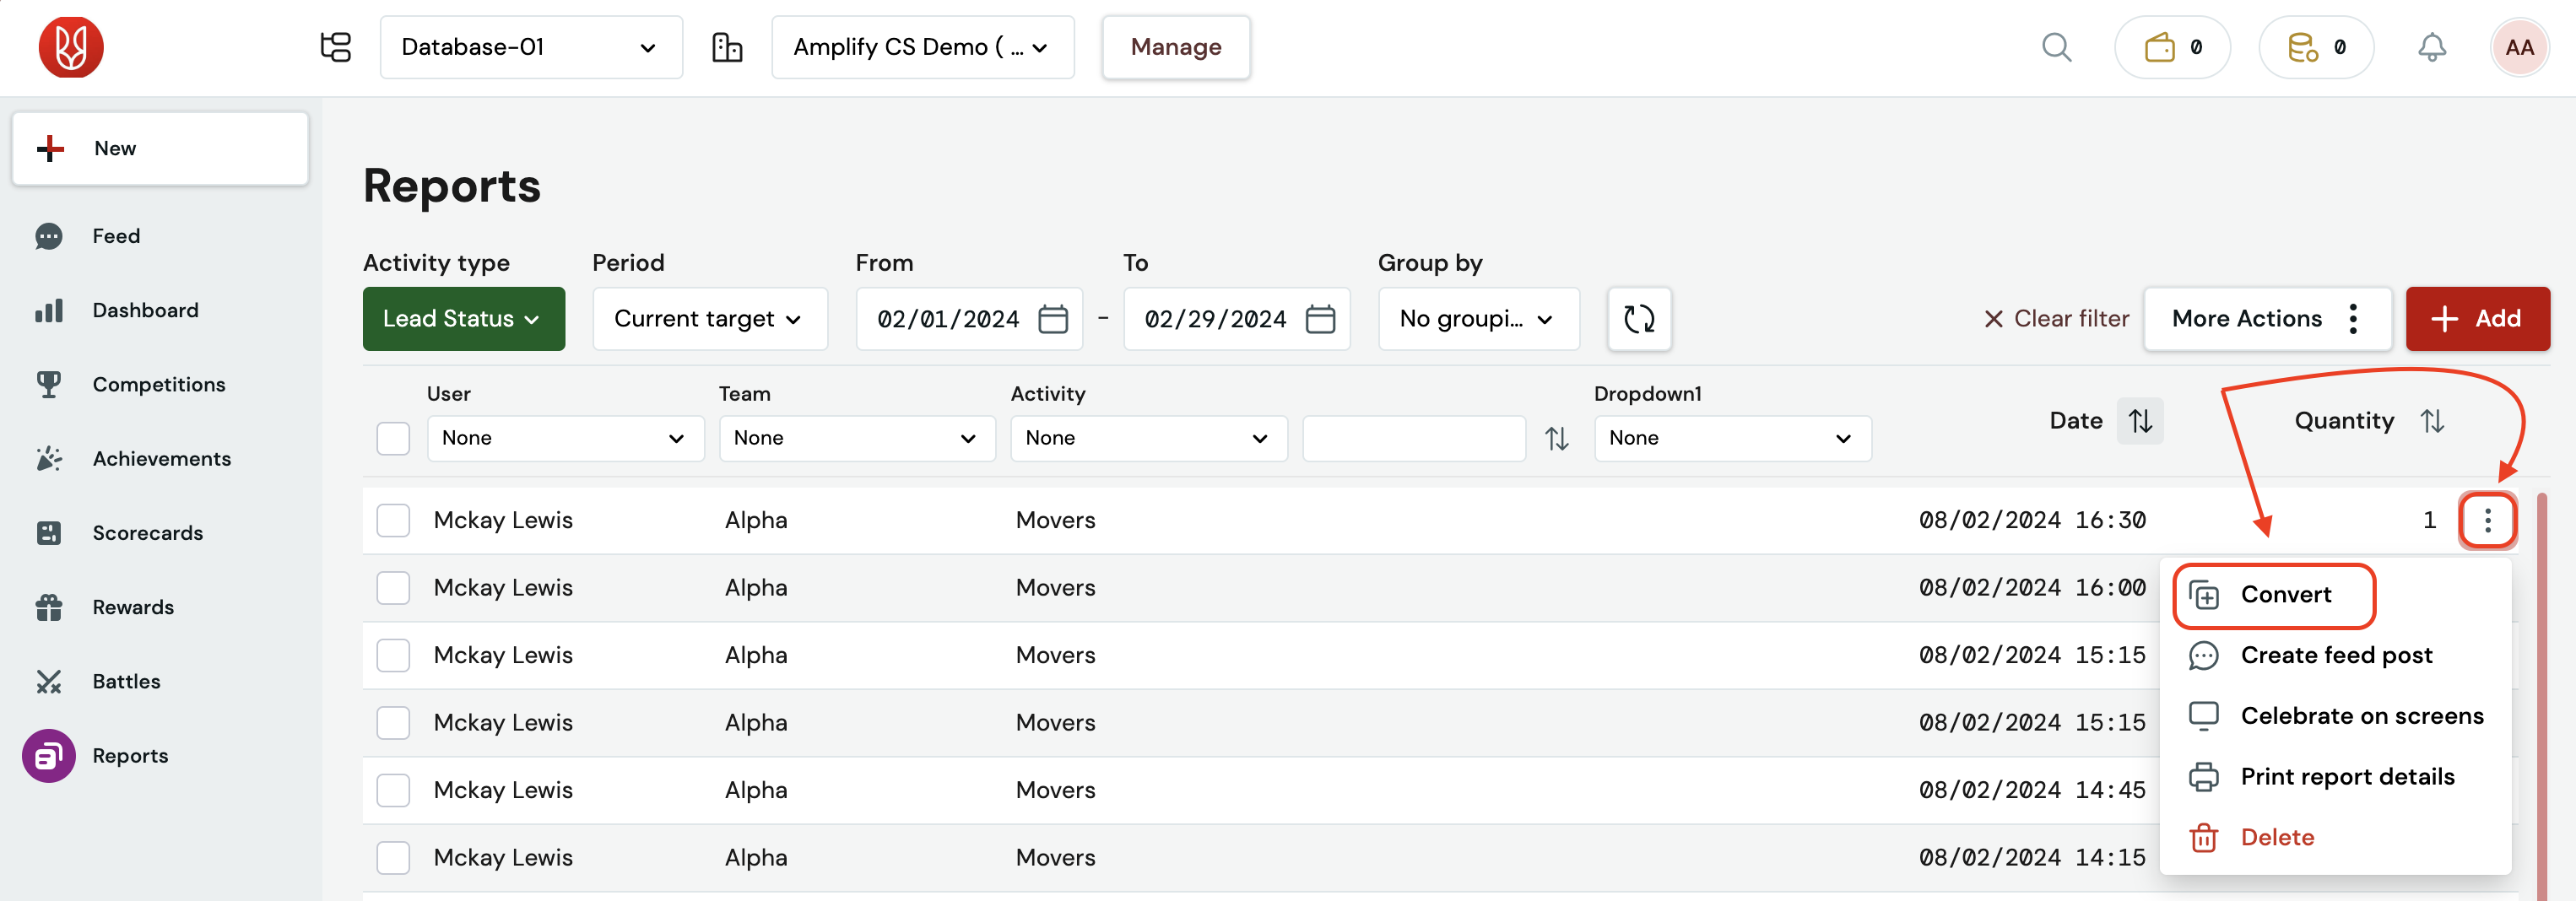The width and height of the screenshot is (2576, 901).
Task: Select the 08/02/2024 14:45 row checkbox
Action: click(393, 790)
